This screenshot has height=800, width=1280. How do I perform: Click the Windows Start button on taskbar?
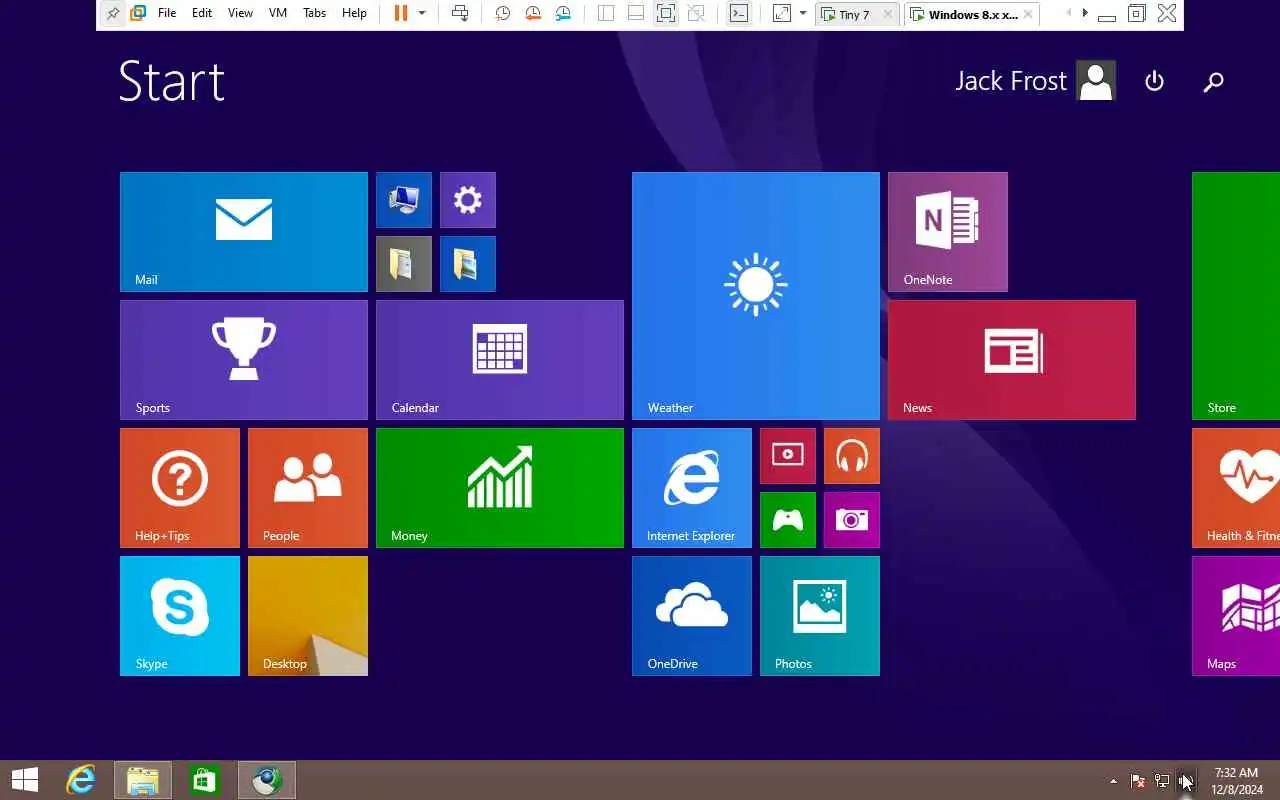click(25, 780)
